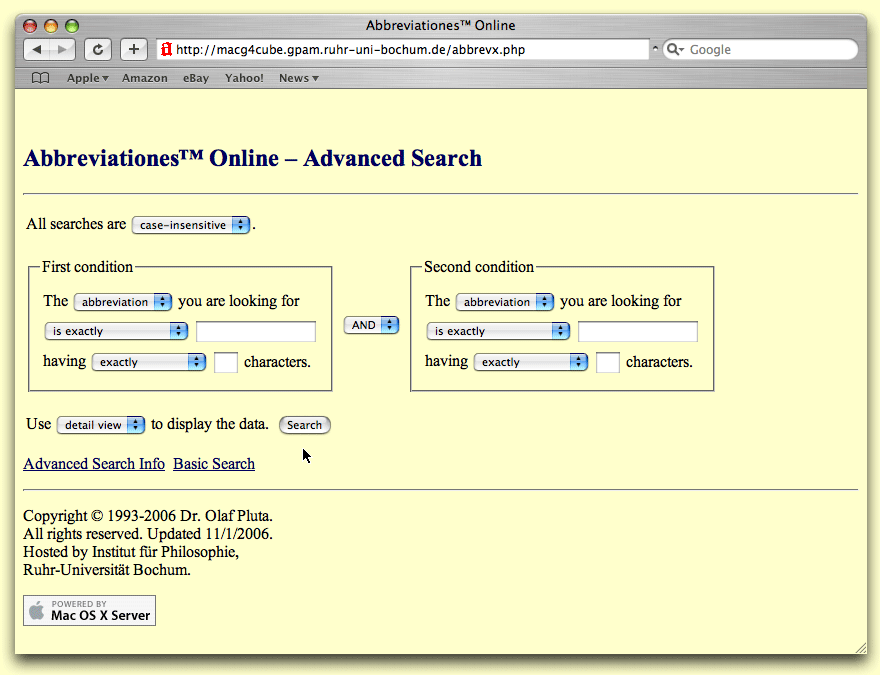Click First condition search text field
Image resolution: width=880 pixels, height=675 pixels.
256,331
